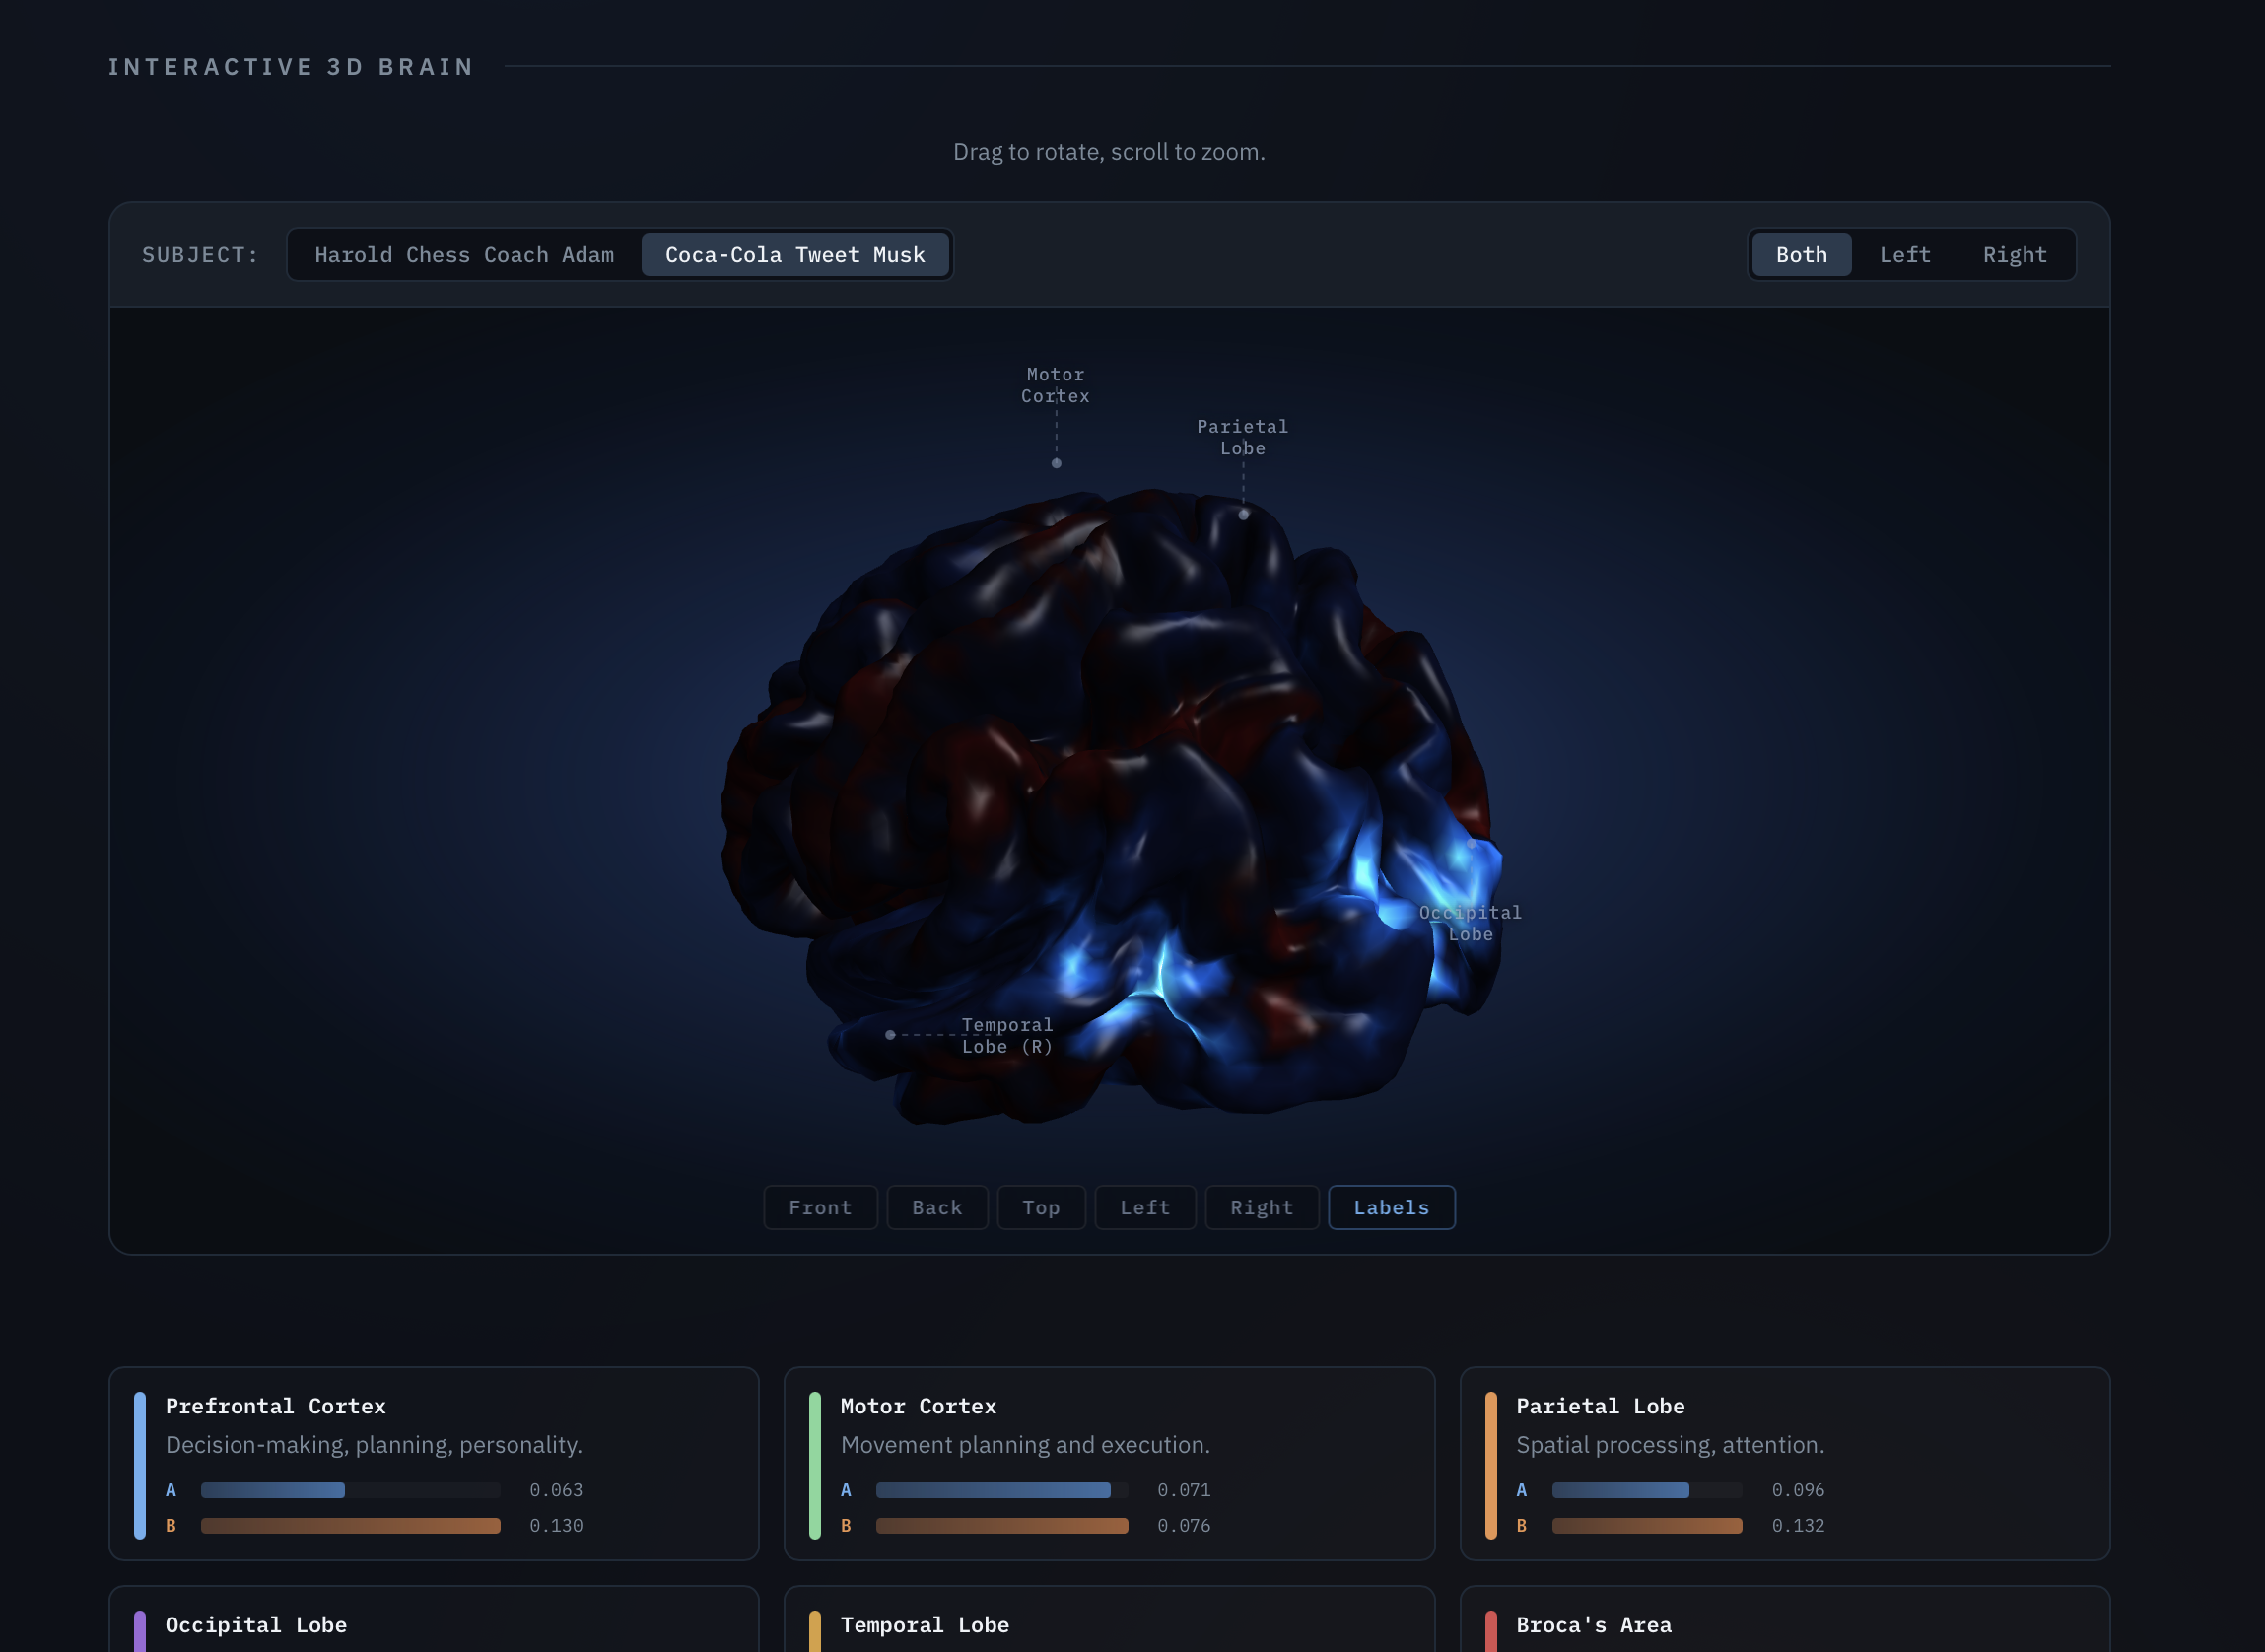The height and width of the screenshot is (1652, 2265).
Task: Click the 'Movement planning and execution.' description
Action: [1025, 1445]
